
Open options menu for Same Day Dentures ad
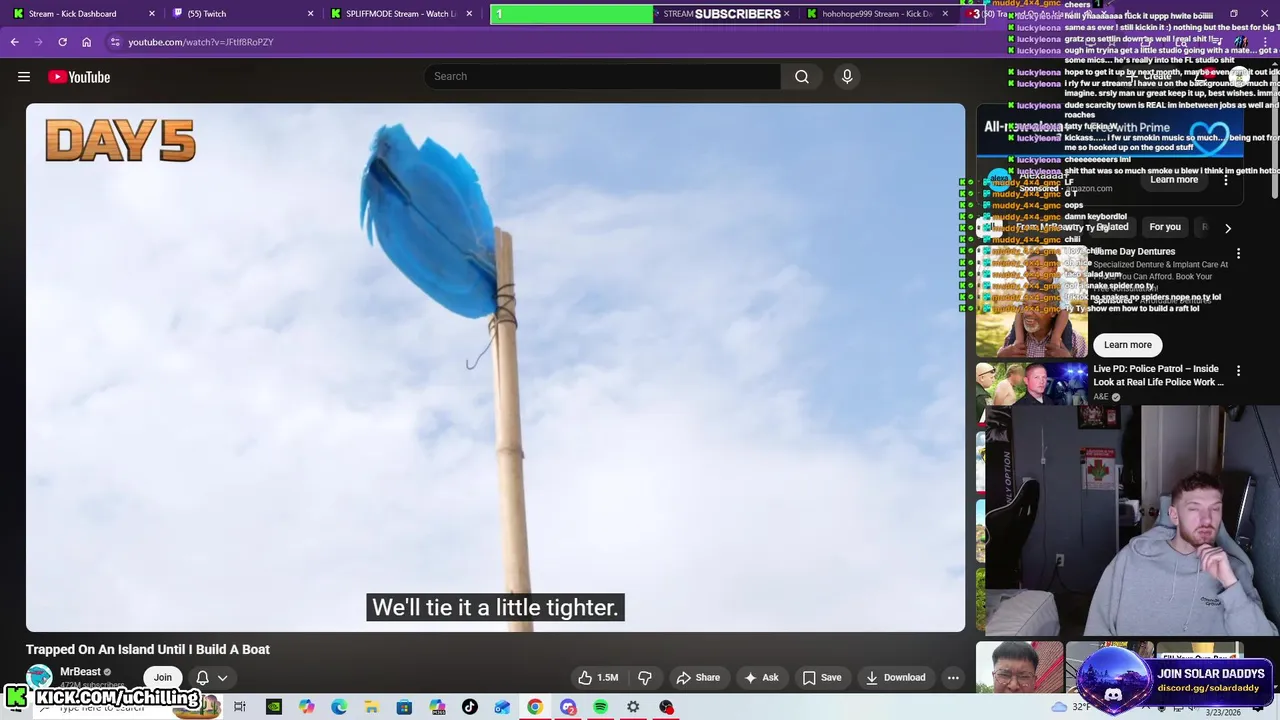[x=1238, y=253]
